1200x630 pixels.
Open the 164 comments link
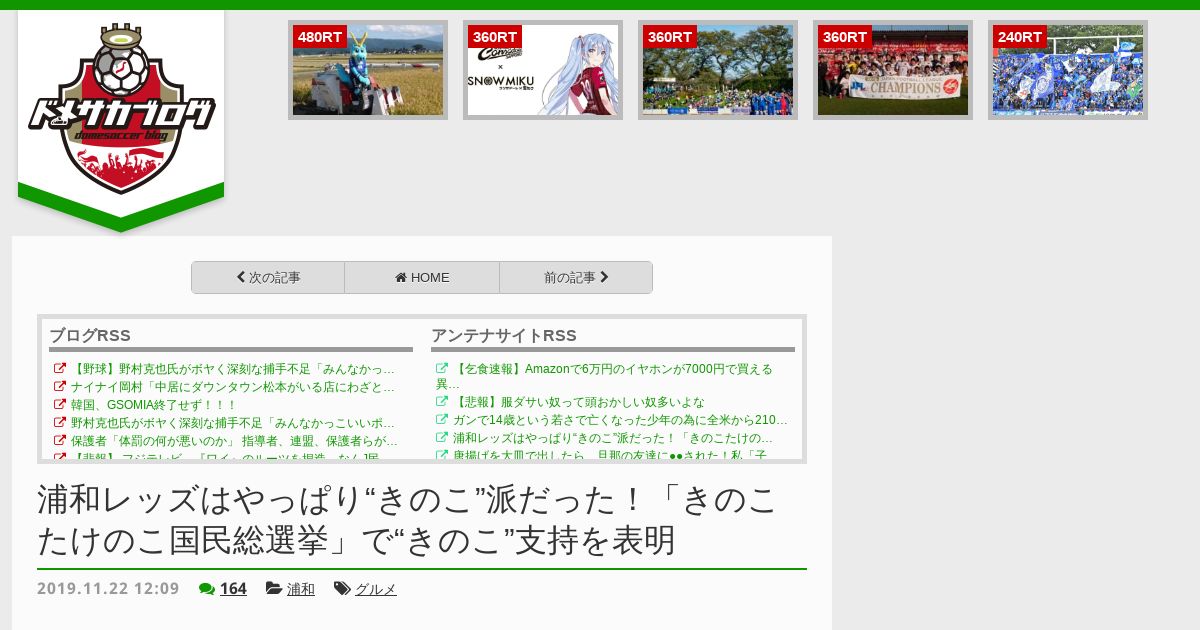click(233, 589)
